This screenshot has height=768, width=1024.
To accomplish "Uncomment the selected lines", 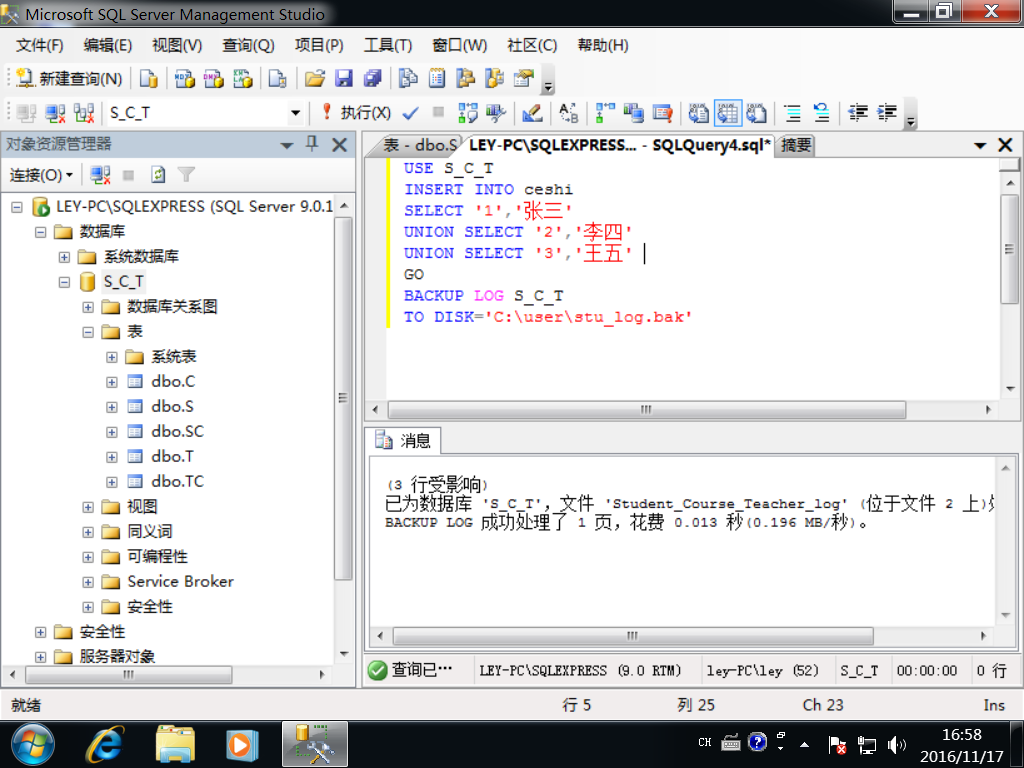I will click(822, 114).
